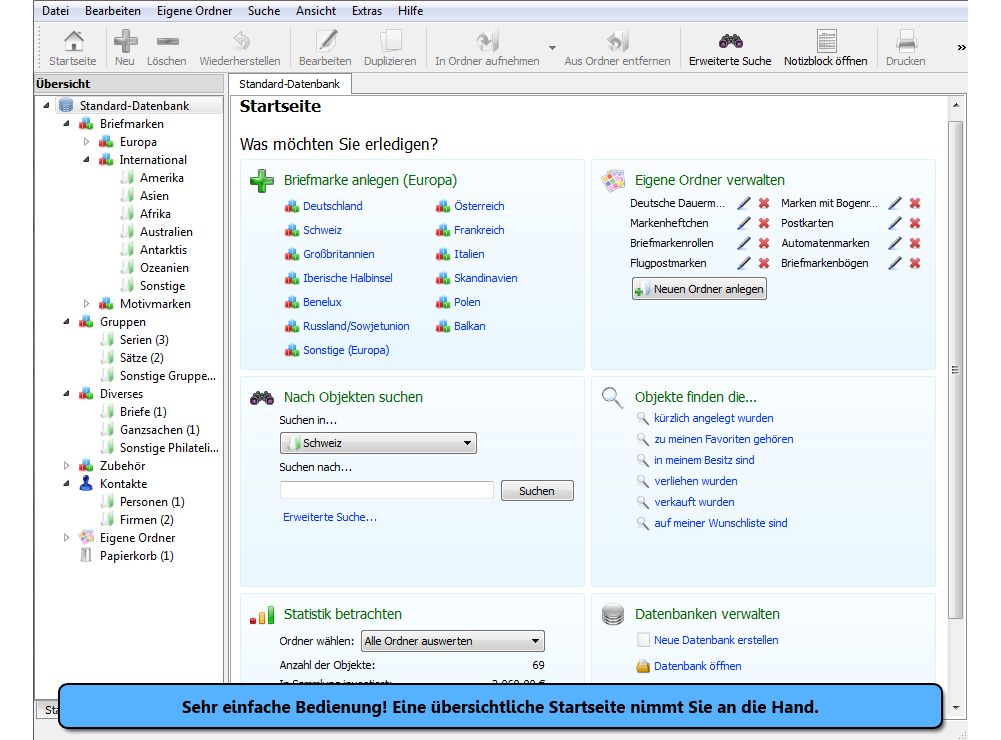The image size is (1001, 740).
Task: Open the Suchen in Schweiz dropdown
Action: pos(378,442)
